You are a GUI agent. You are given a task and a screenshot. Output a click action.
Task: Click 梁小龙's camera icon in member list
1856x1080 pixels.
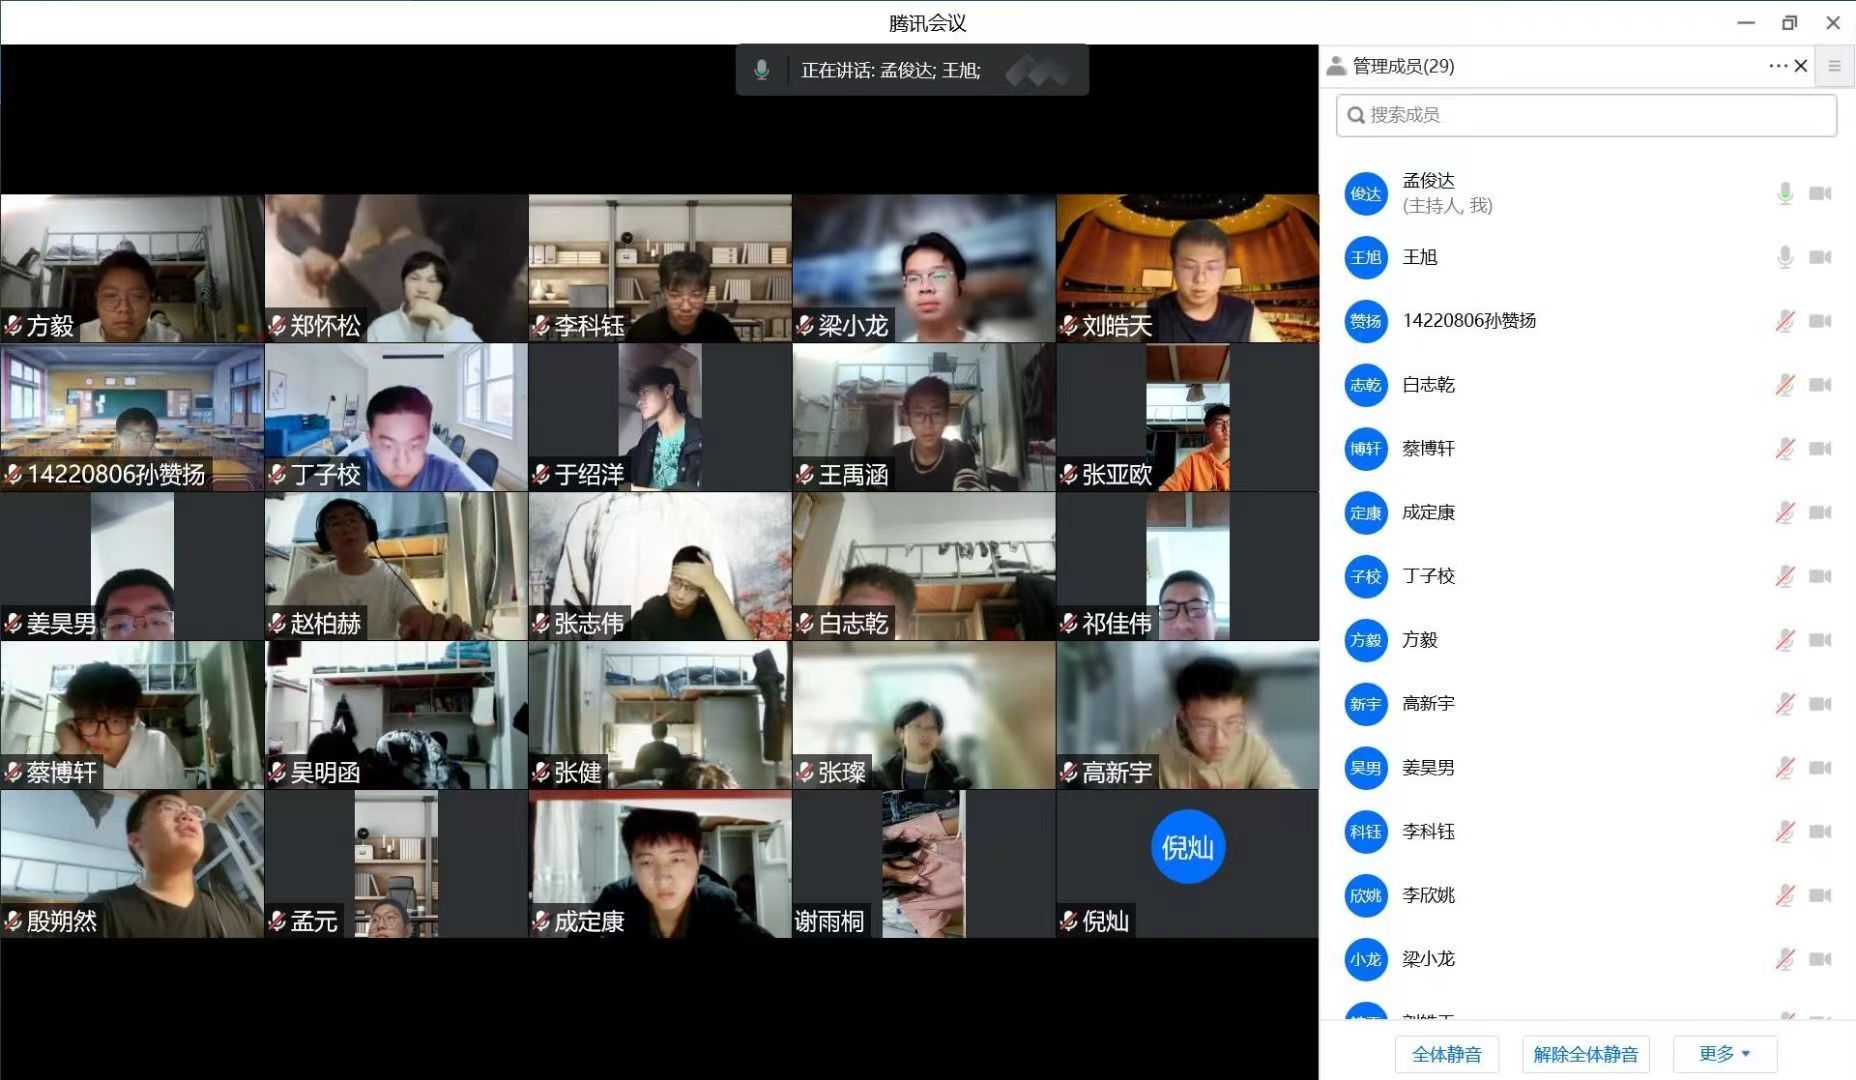pos(1820,959)
